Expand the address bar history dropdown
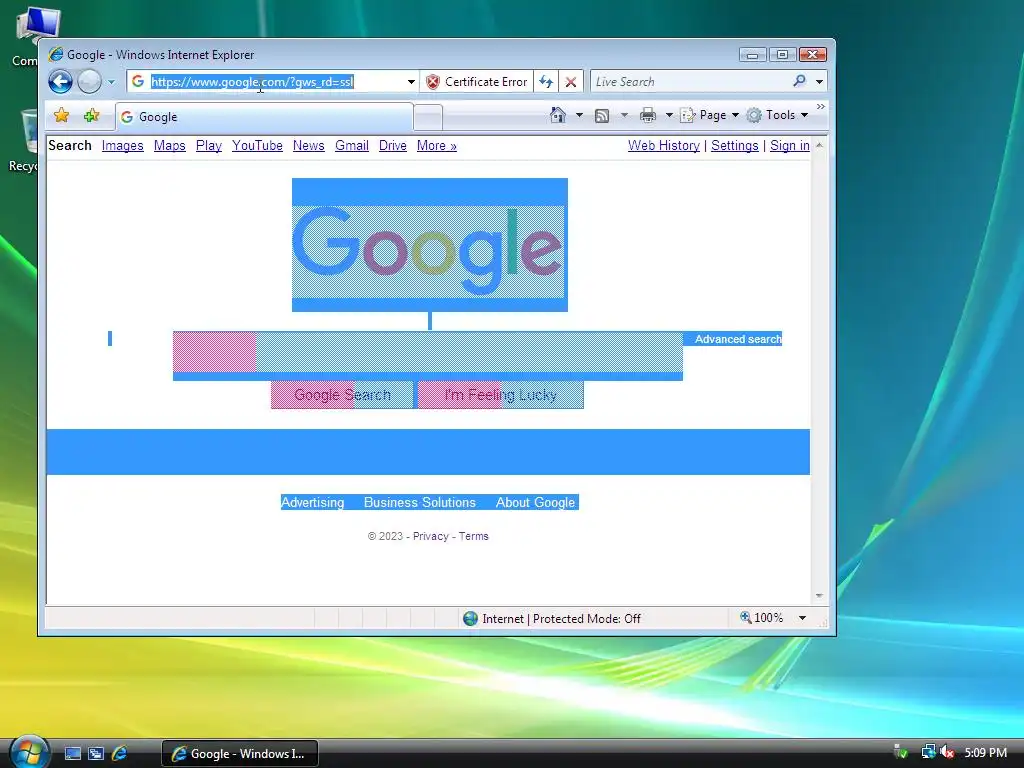 coord(411,82)
